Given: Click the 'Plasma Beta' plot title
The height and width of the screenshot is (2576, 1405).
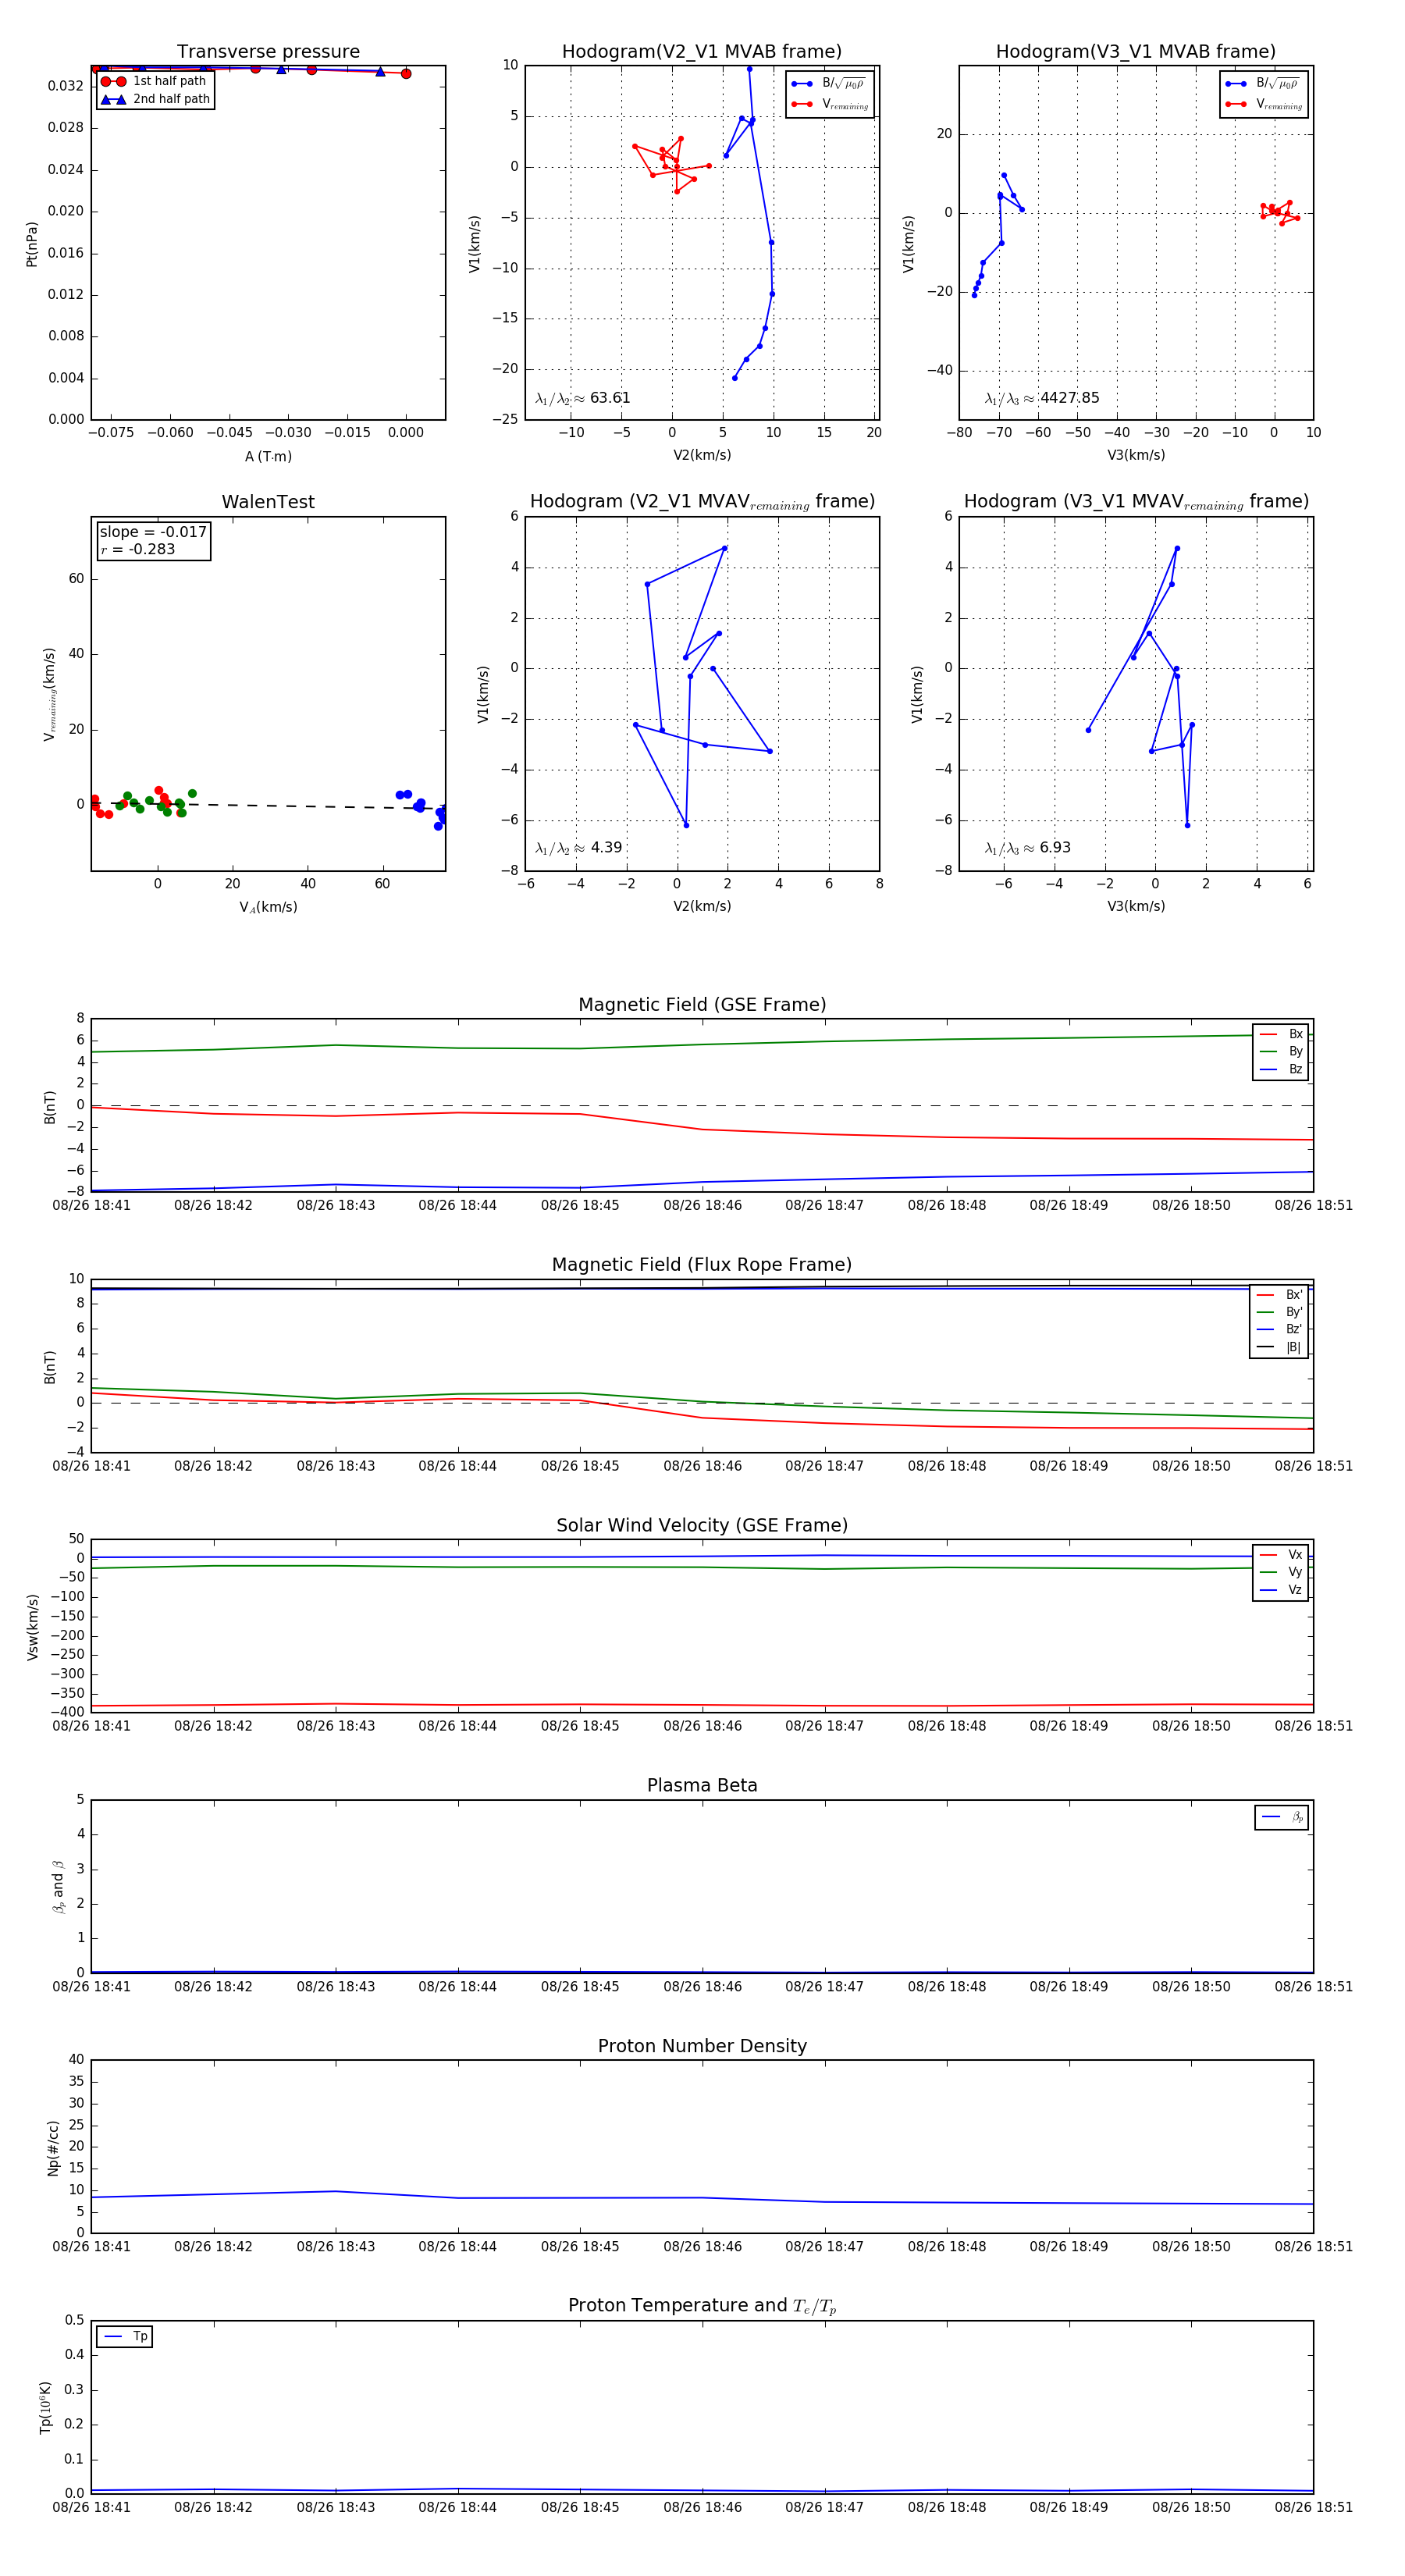Looking at the screenshot, I should click(x=702, y=1786).
